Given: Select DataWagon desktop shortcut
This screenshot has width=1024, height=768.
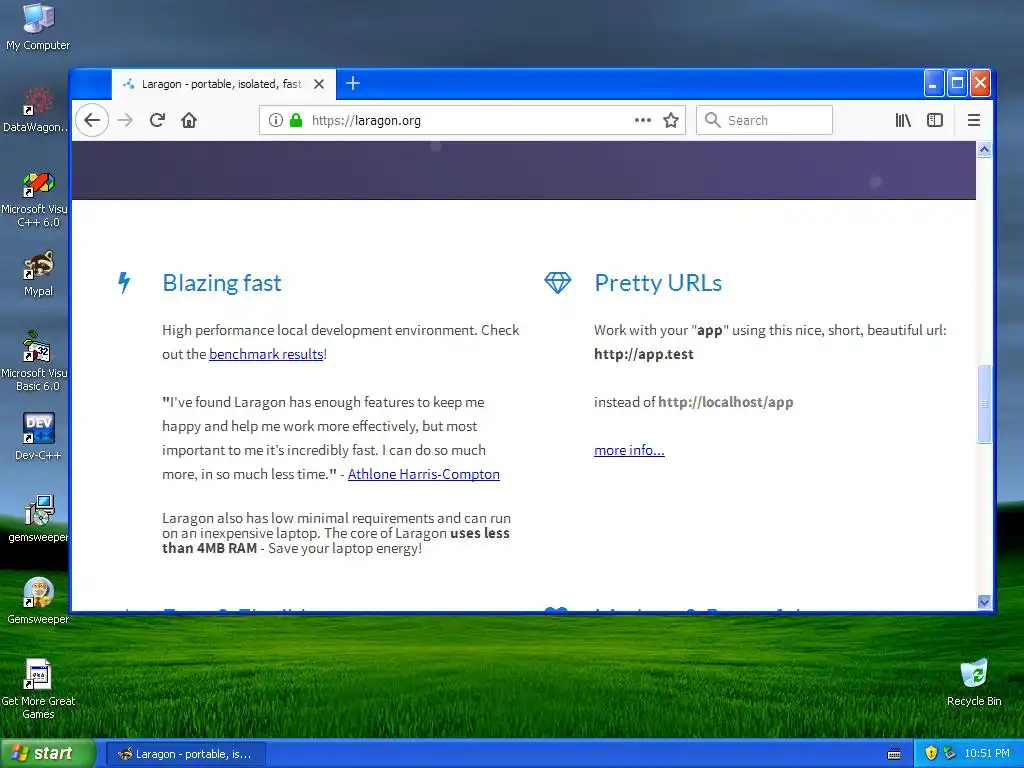Looking at the screenshot, I should click(x=36, y=110).
